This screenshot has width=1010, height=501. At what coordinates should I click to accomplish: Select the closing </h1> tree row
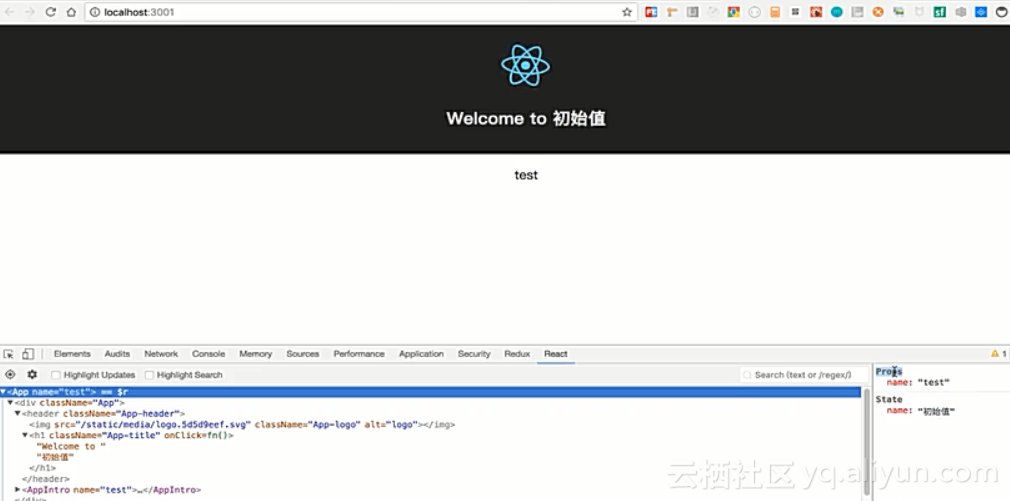(43, 468)
